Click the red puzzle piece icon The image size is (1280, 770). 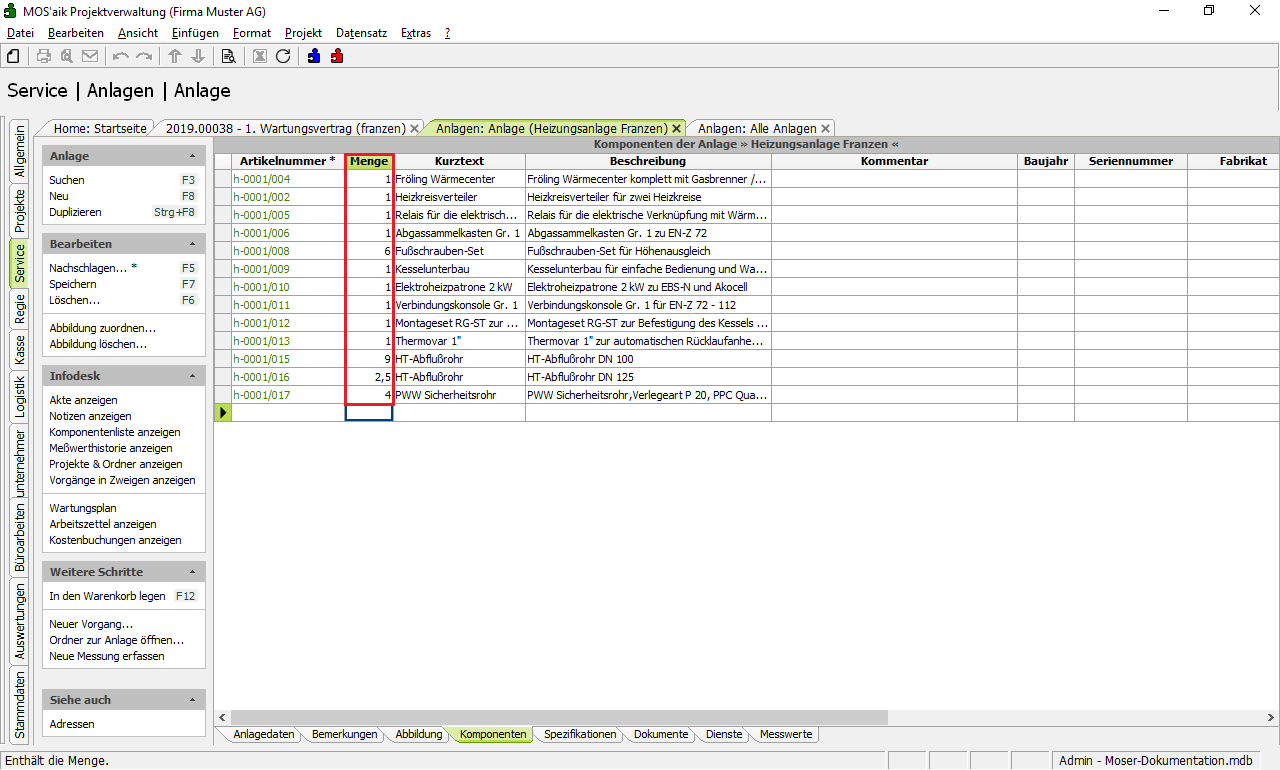(x=337, y=56)
